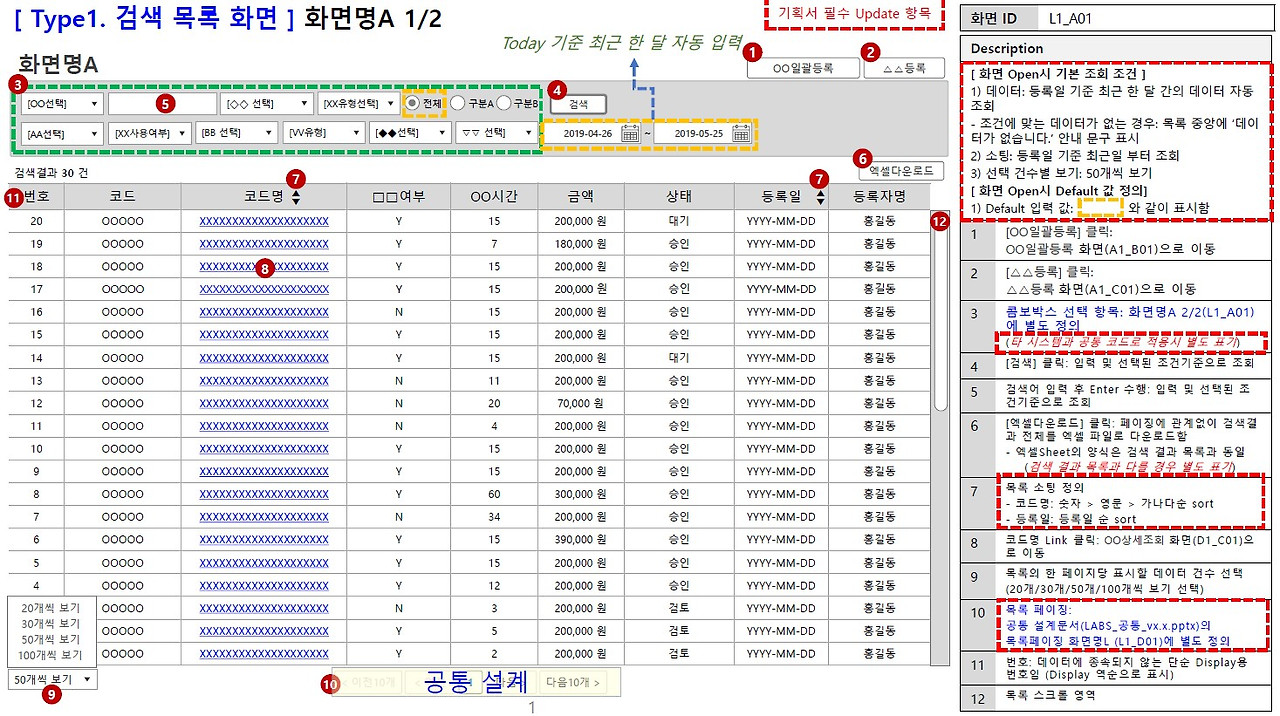Select the 구분A radio option
The height and width of the screenshot is (716, 1280).
[458, 103]
